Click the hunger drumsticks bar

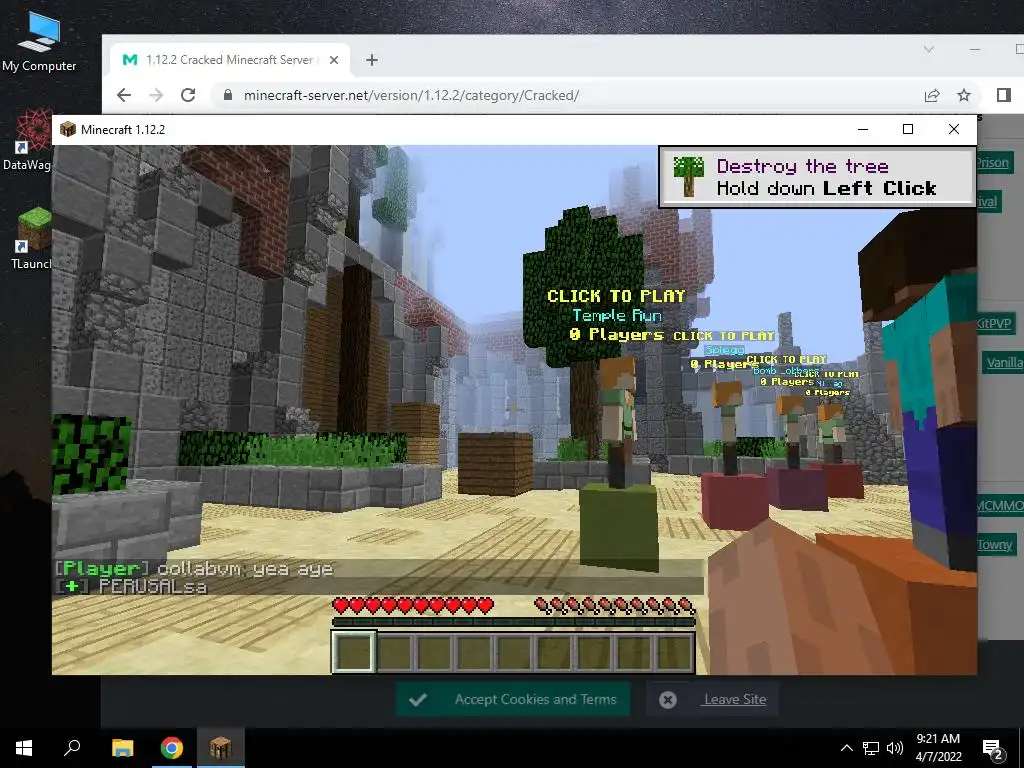(615, 606)
